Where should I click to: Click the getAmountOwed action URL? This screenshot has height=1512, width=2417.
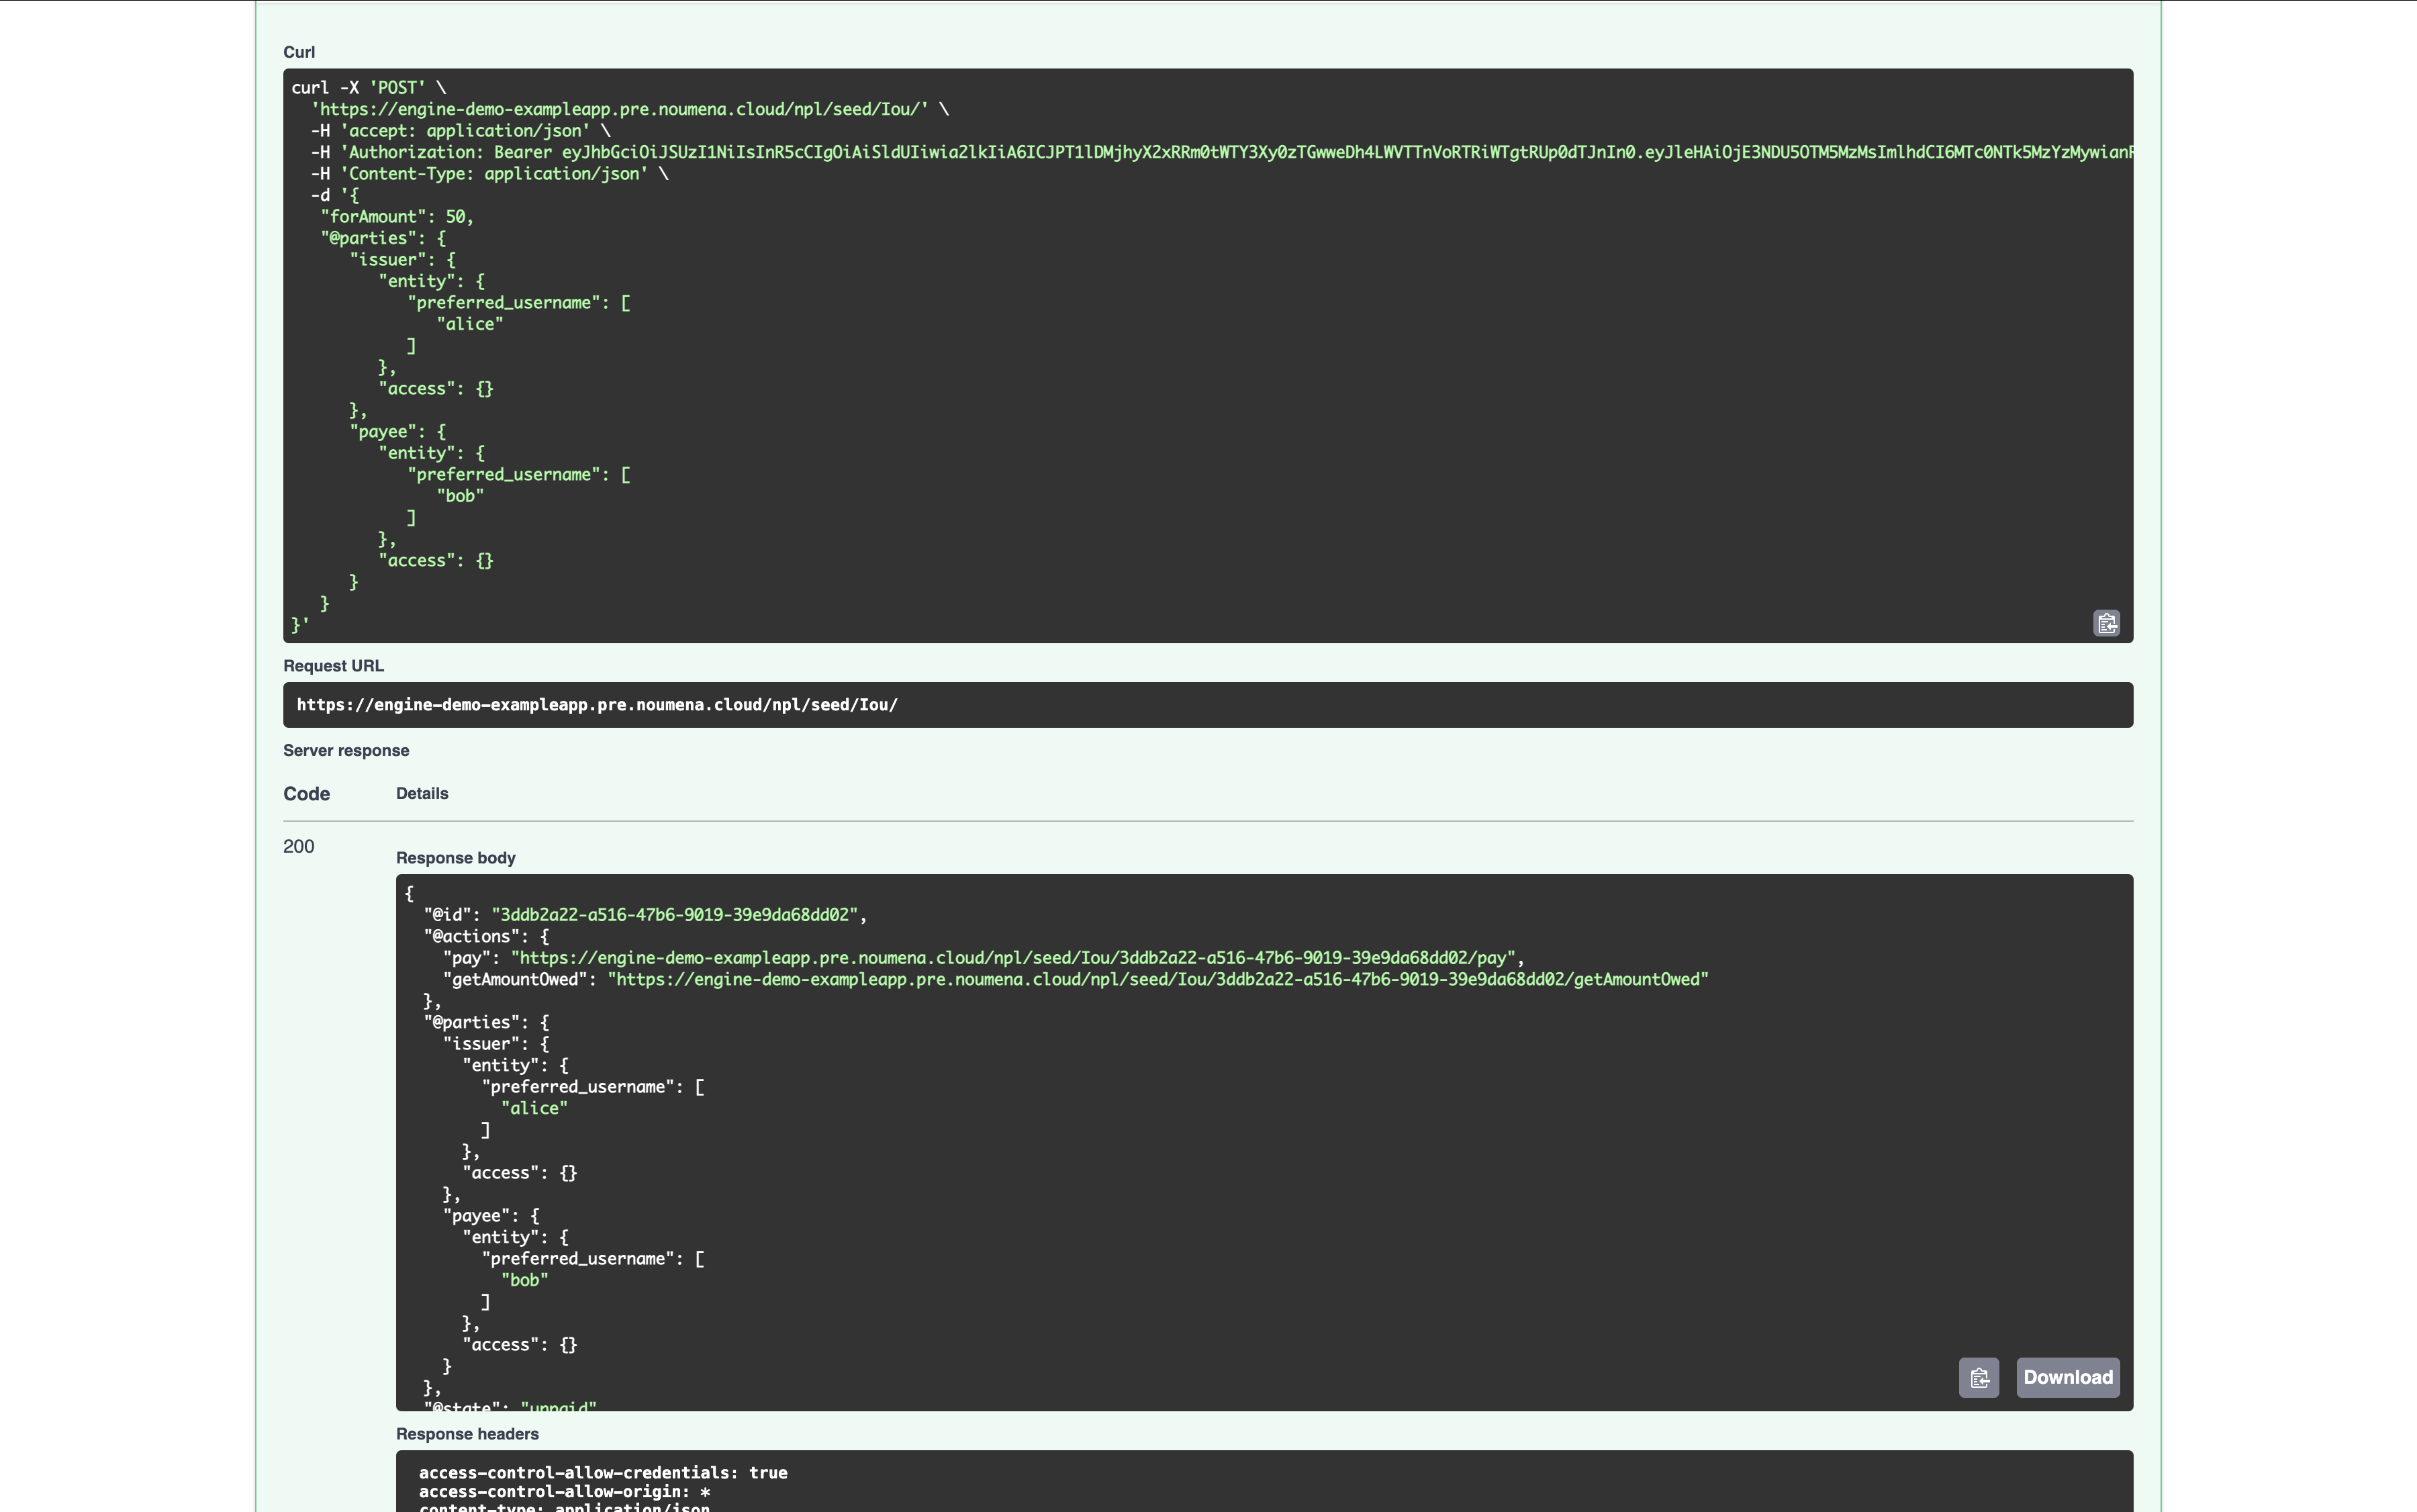(1157, 979)
